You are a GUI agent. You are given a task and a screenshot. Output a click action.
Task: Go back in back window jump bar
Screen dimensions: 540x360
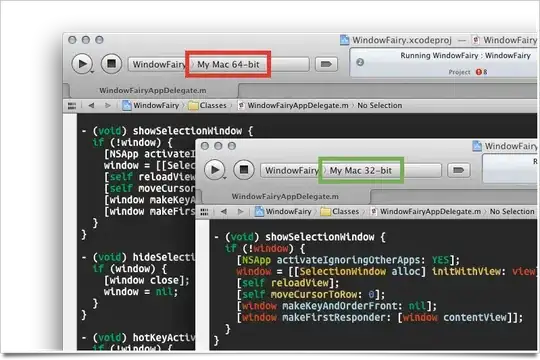91,105
